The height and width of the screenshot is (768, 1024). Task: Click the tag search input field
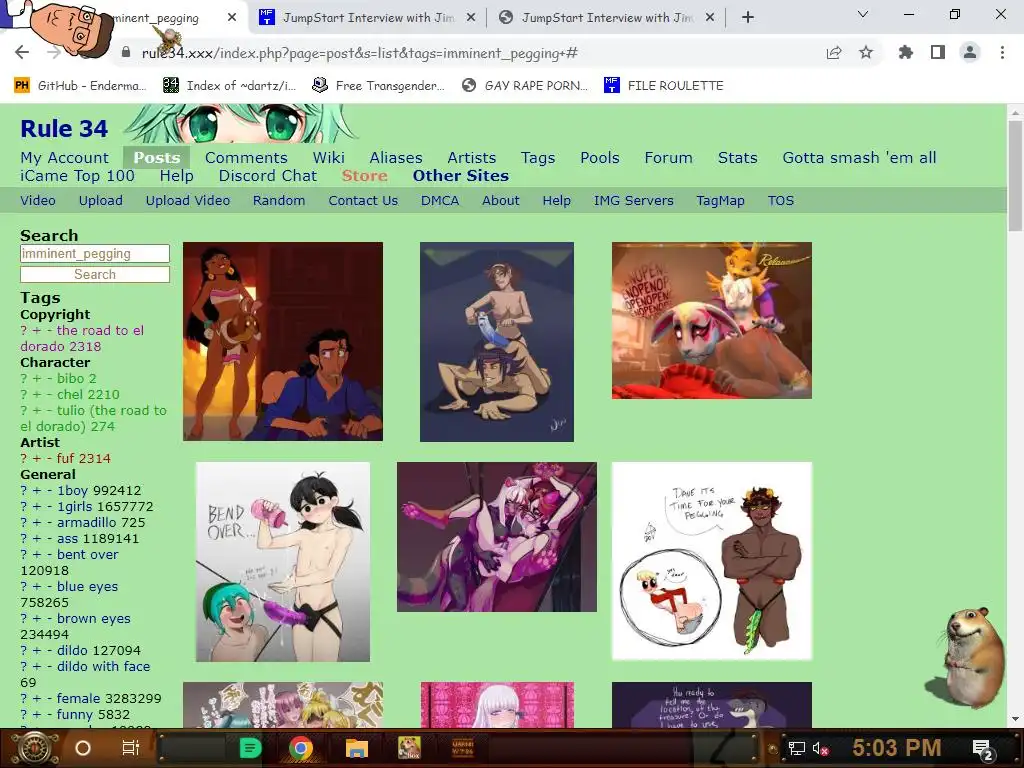click(95, 253)
